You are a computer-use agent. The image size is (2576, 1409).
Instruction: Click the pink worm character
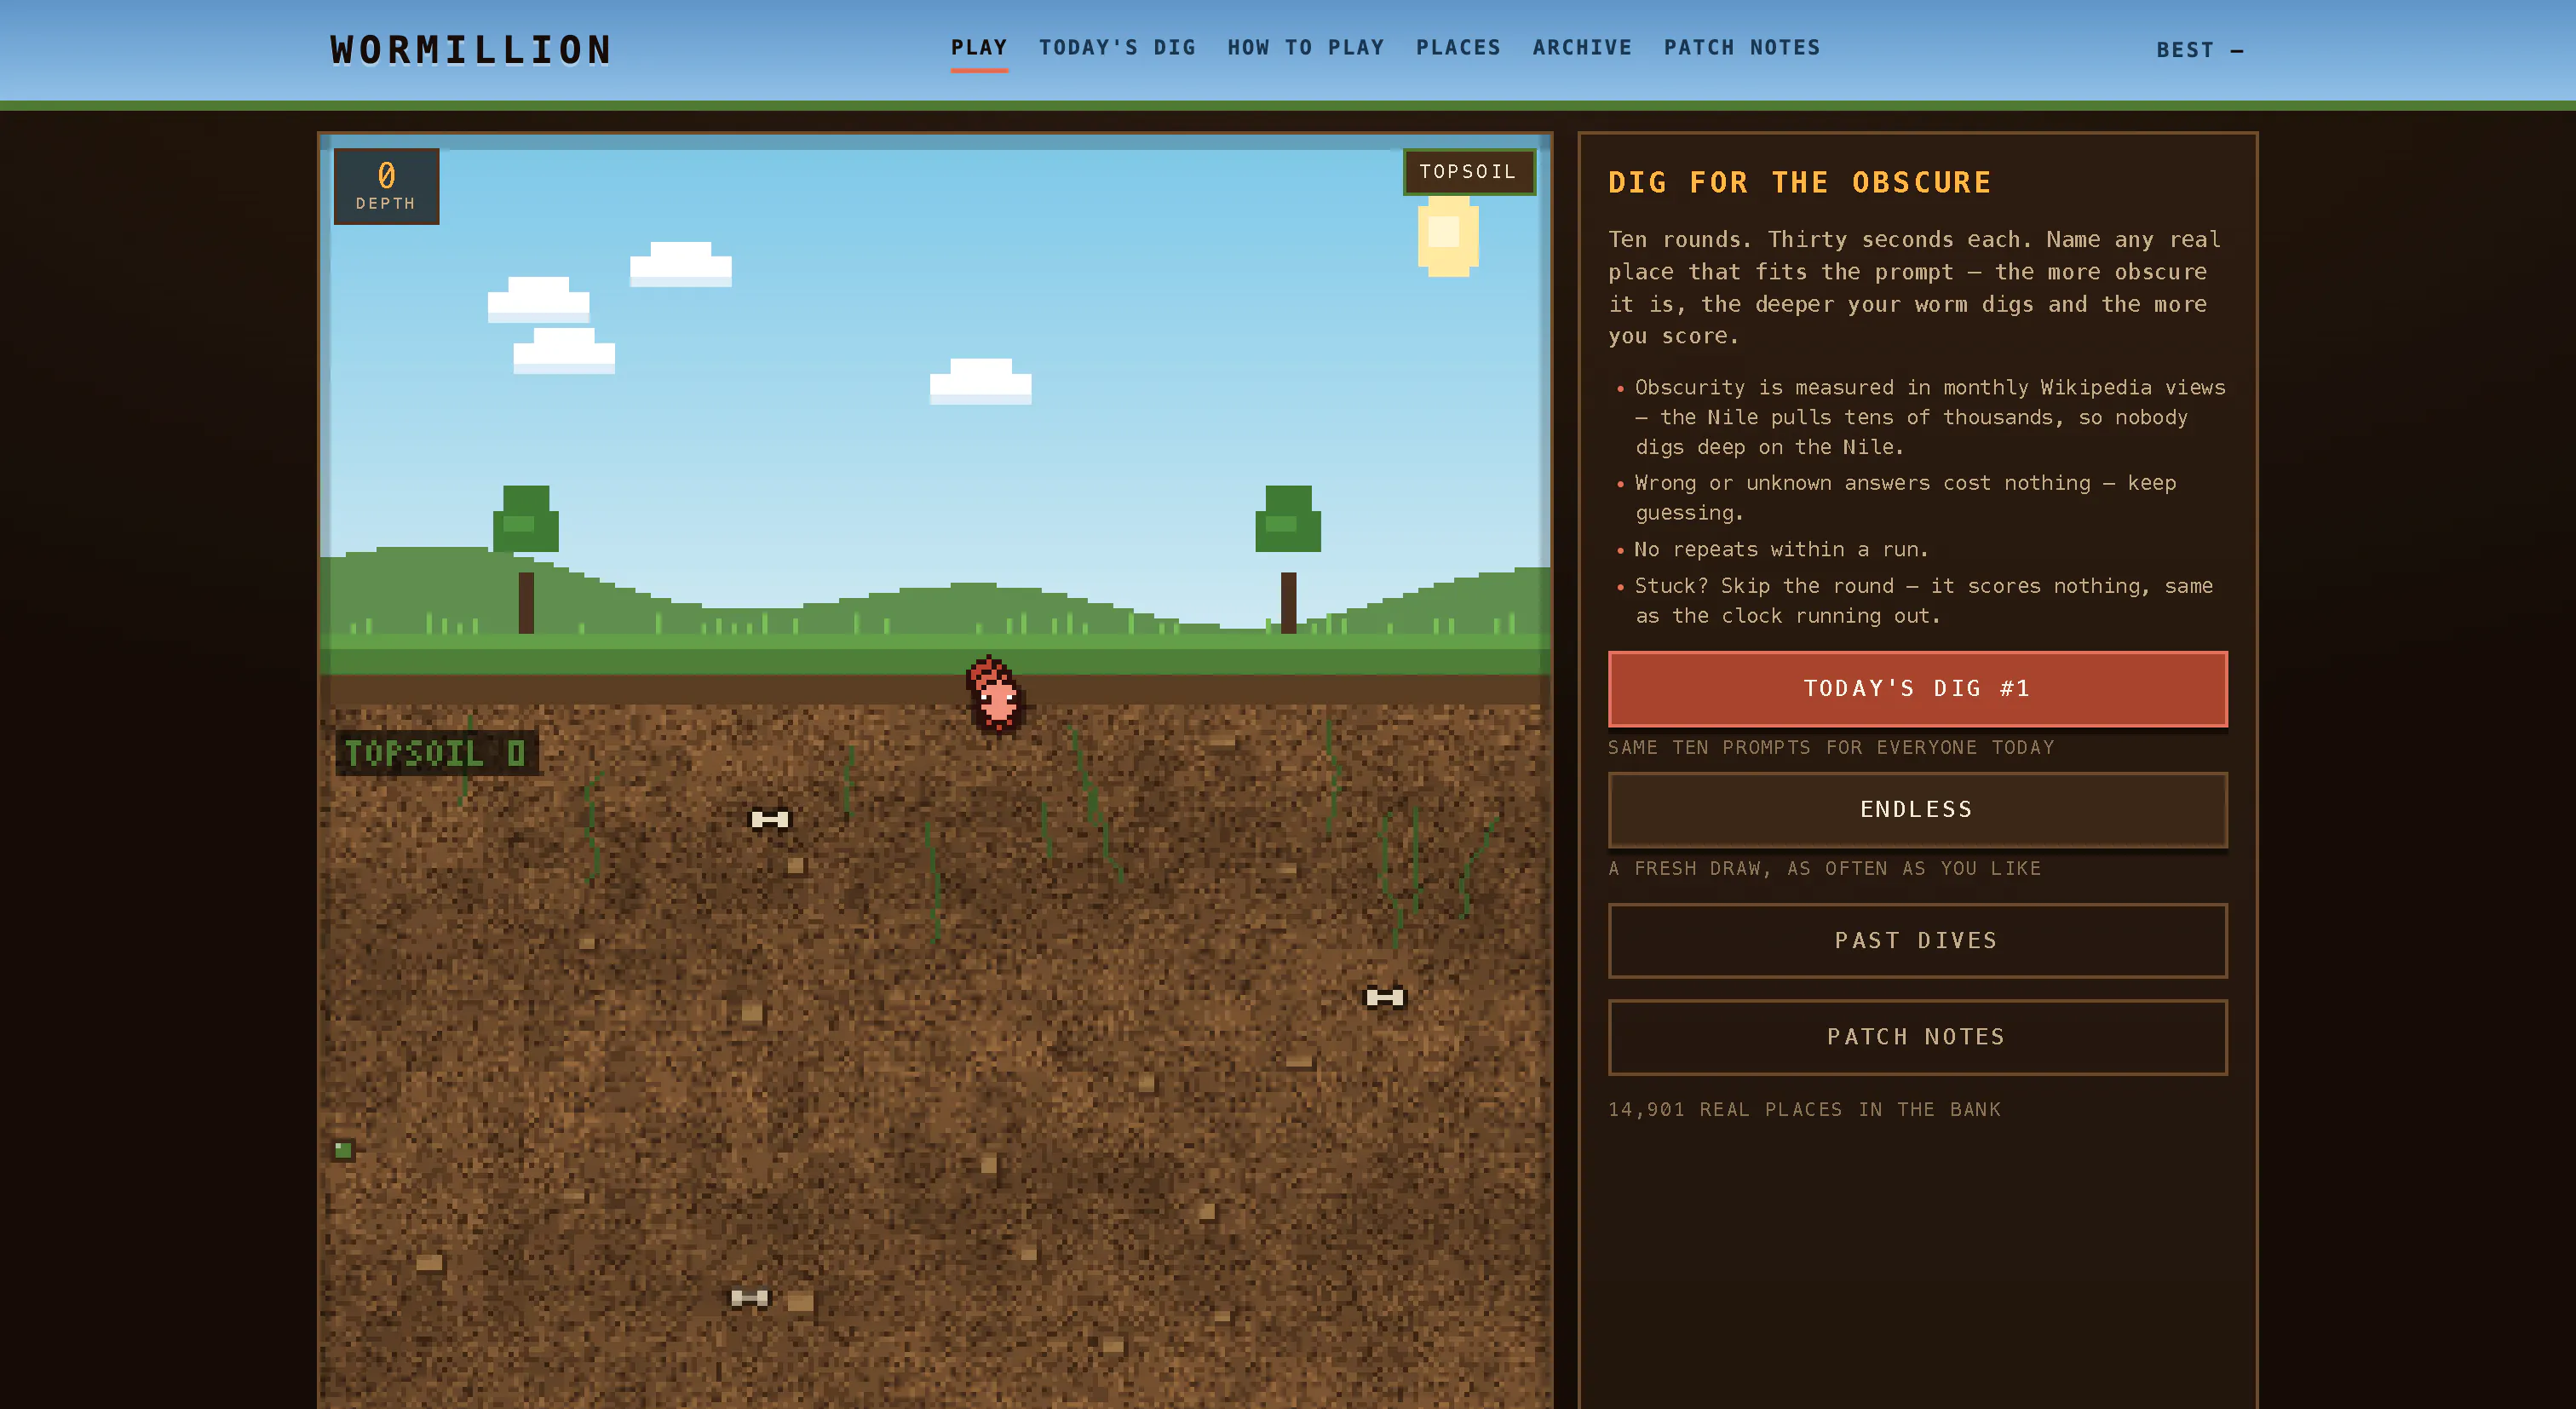click(x=995, y=694)
